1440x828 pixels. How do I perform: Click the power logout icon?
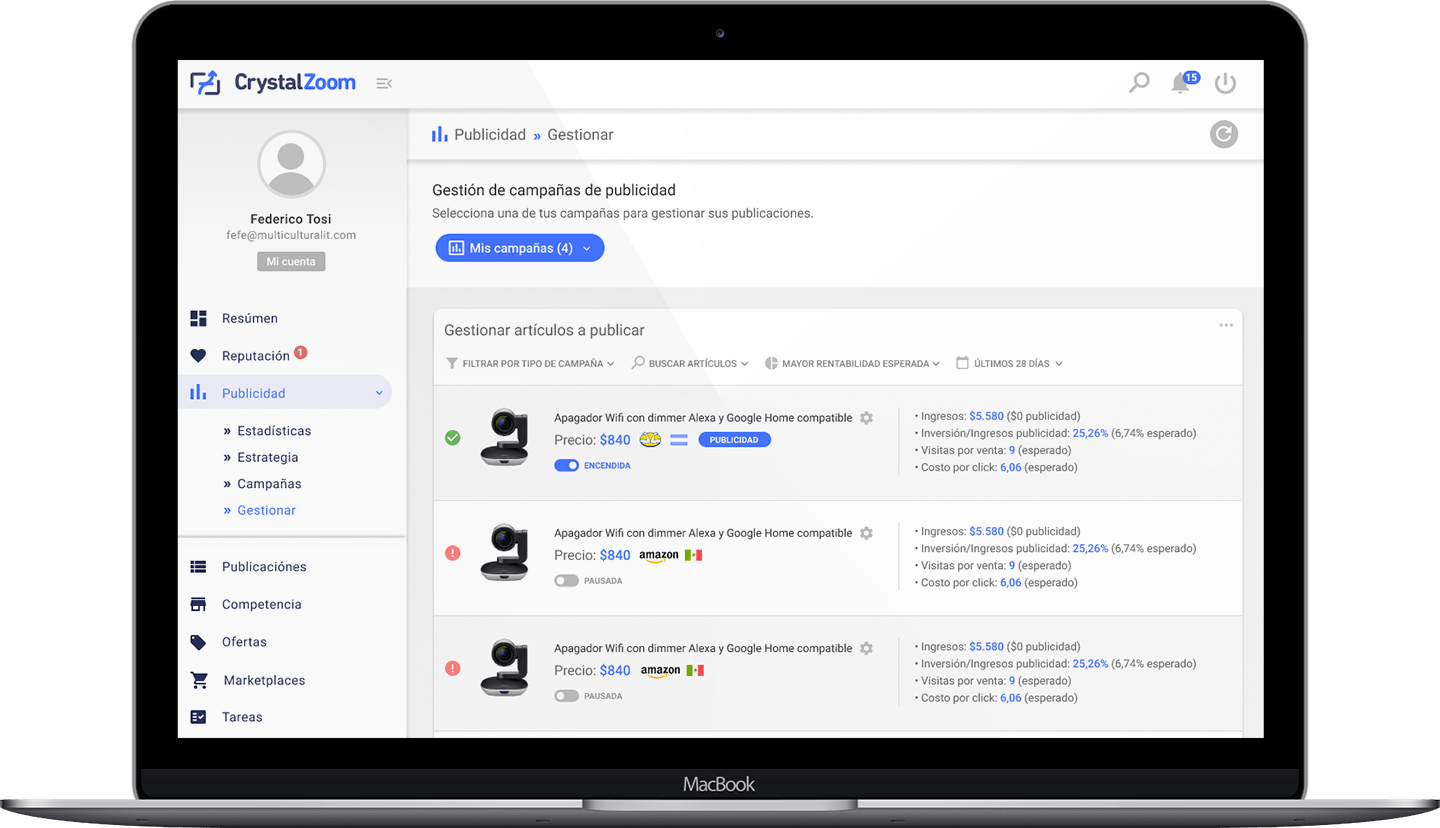point(1225,84)
